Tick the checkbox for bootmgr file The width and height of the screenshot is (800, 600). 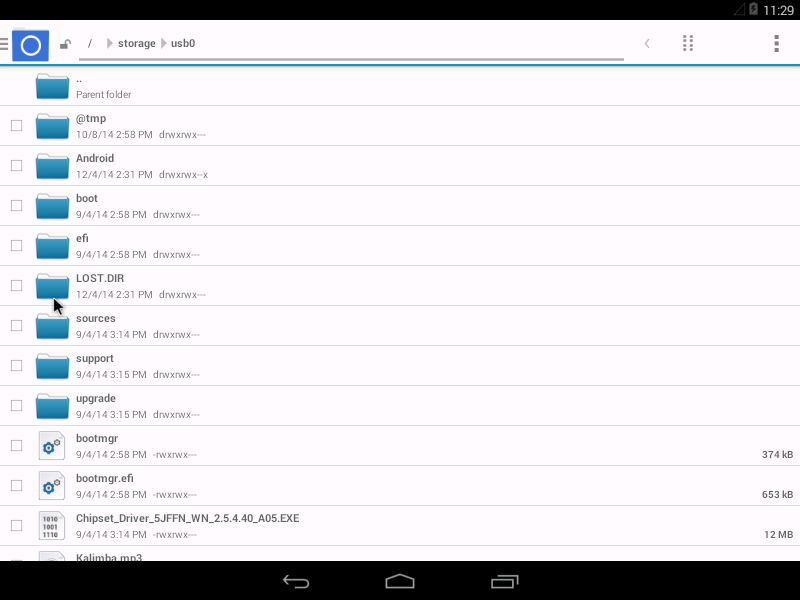pos(16,445)
